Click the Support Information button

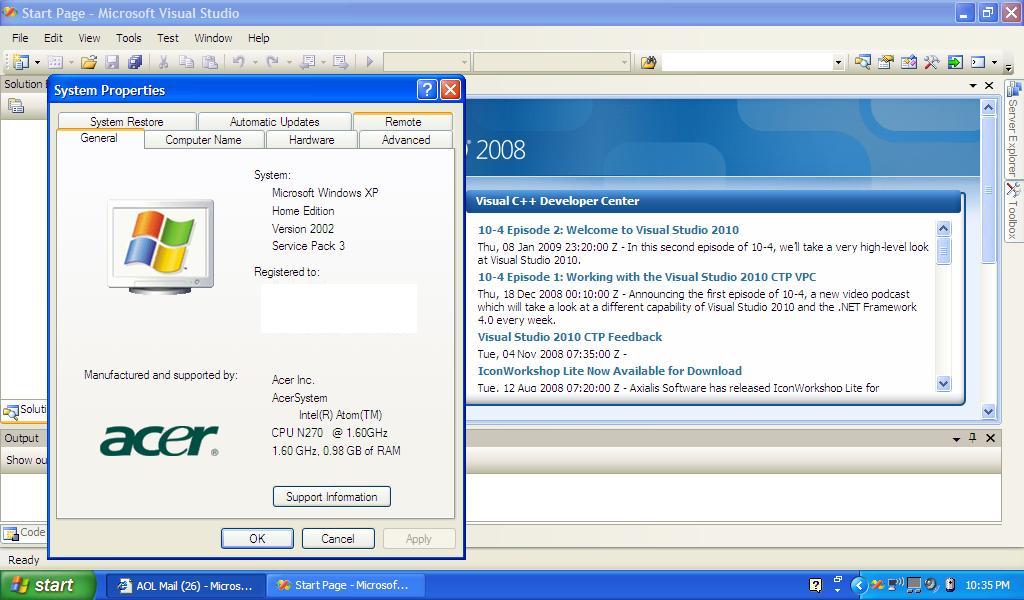coord(332,497)
